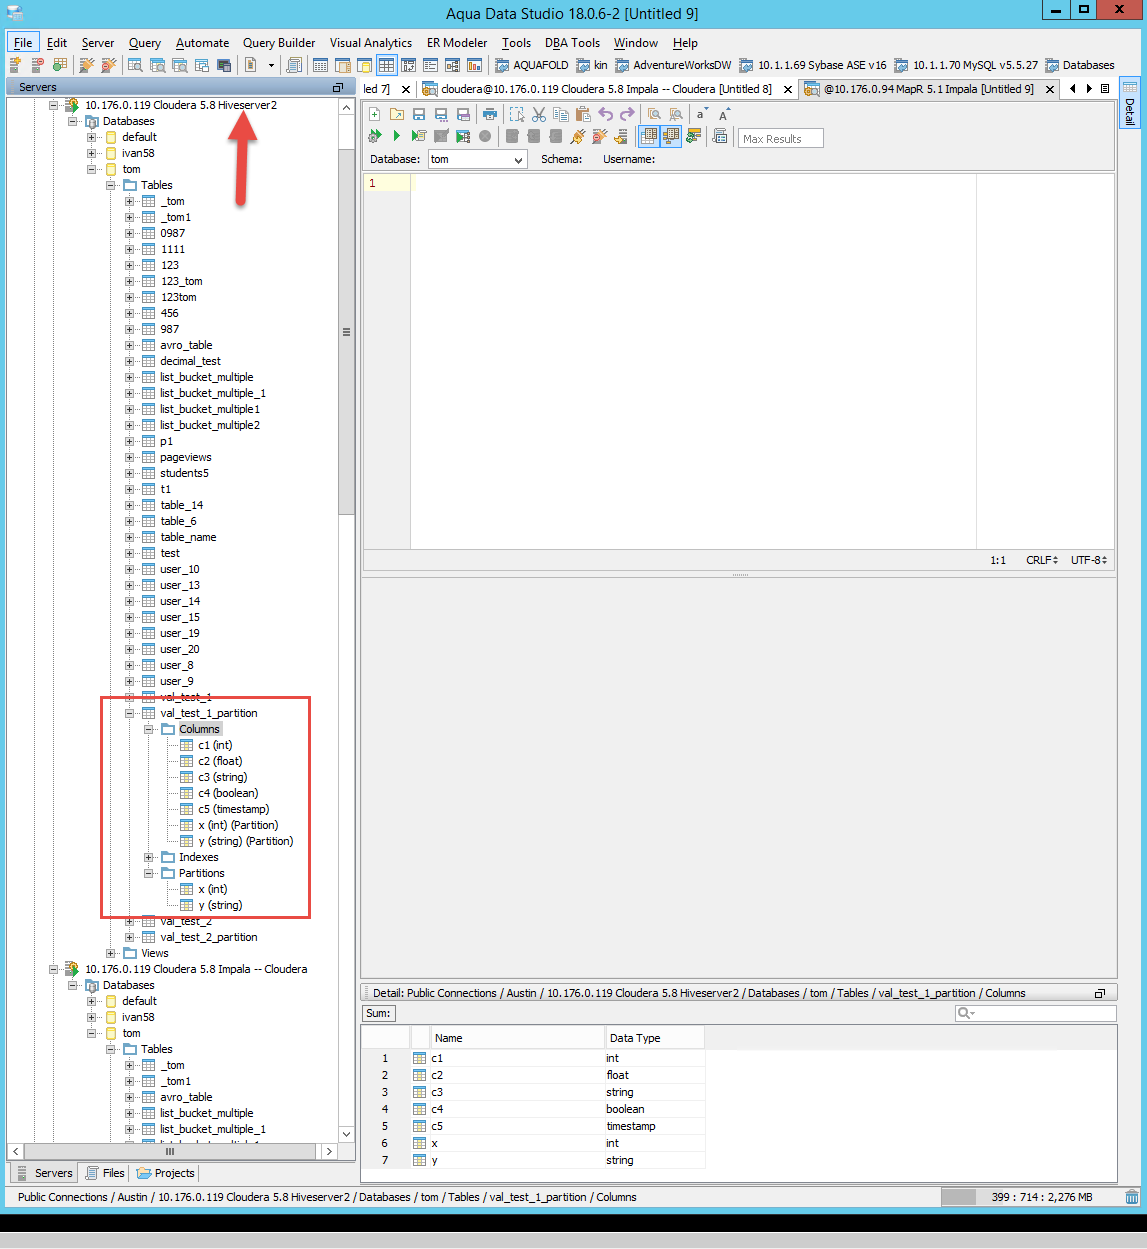The height and width of the screenshot is (1249, 1147).
Task: Collapse the Partitions folder
Action: [x=149, y=873]
